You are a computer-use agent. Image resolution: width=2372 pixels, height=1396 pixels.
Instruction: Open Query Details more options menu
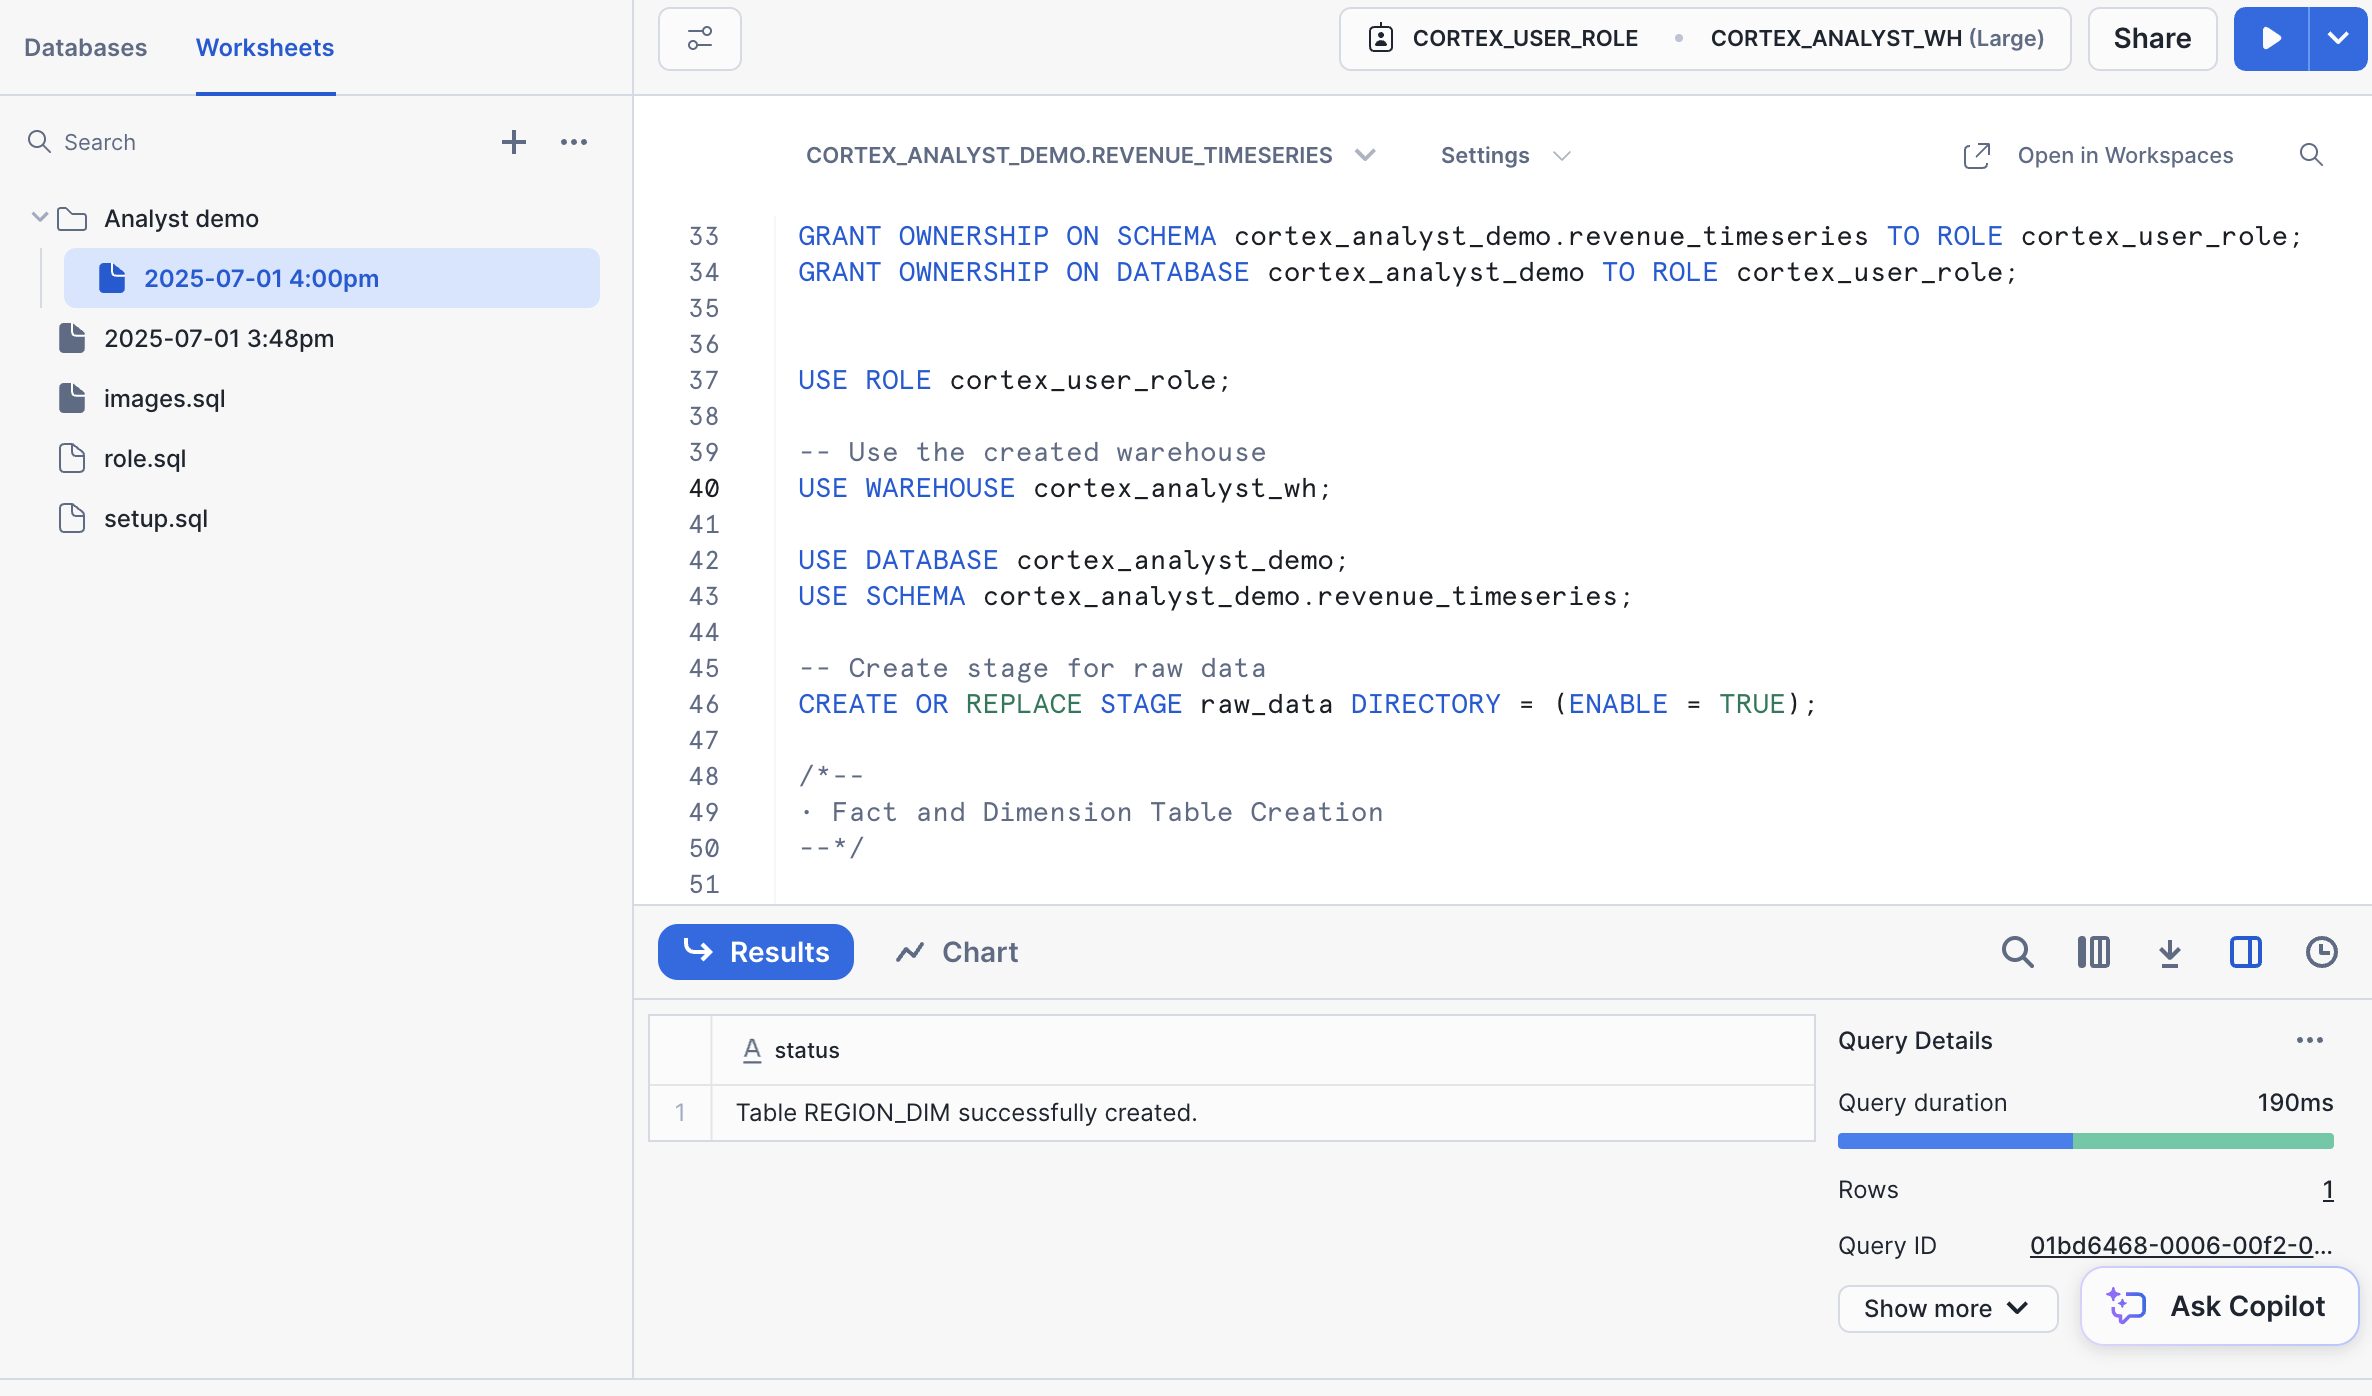[2309, 1041]
